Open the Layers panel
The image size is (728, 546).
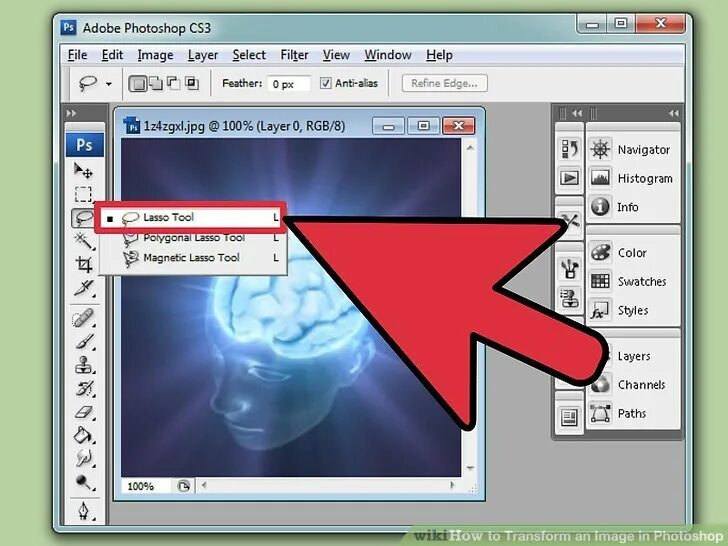click(633, 356)
